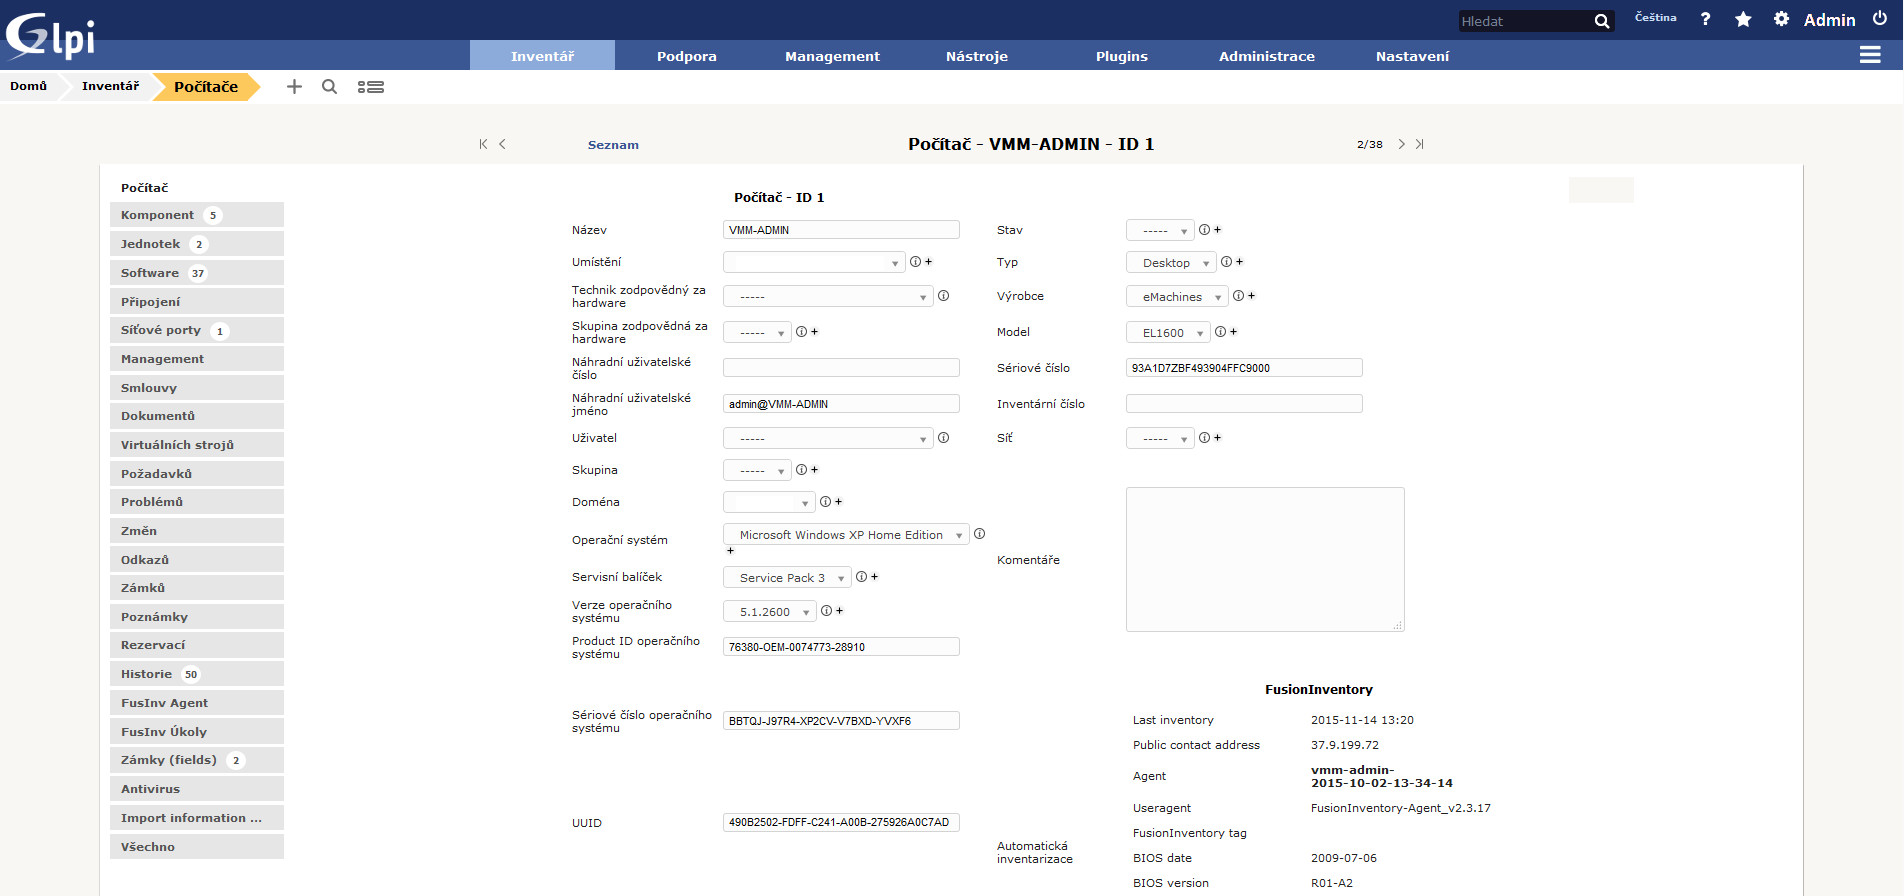Jump to the first record arrow
This screenshot has height=896, width=1904.
click(483, 144)
